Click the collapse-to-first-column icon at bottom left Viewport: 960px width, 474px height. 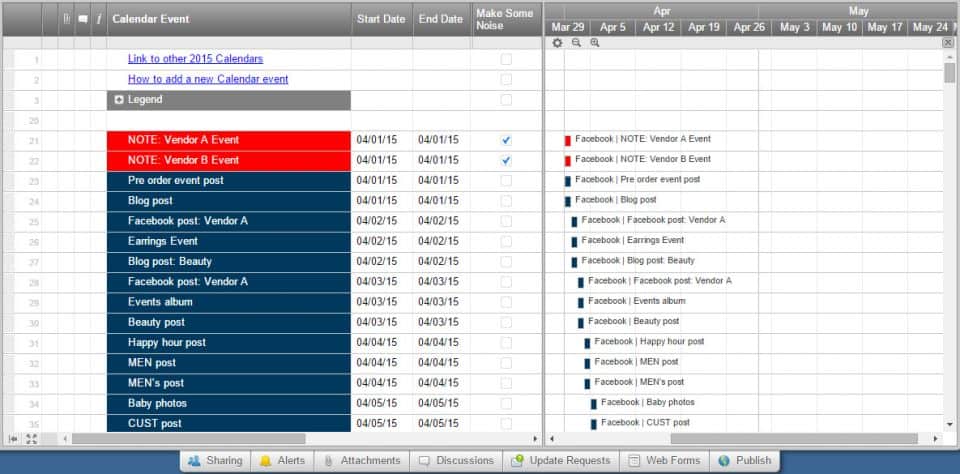pos(13,438)
